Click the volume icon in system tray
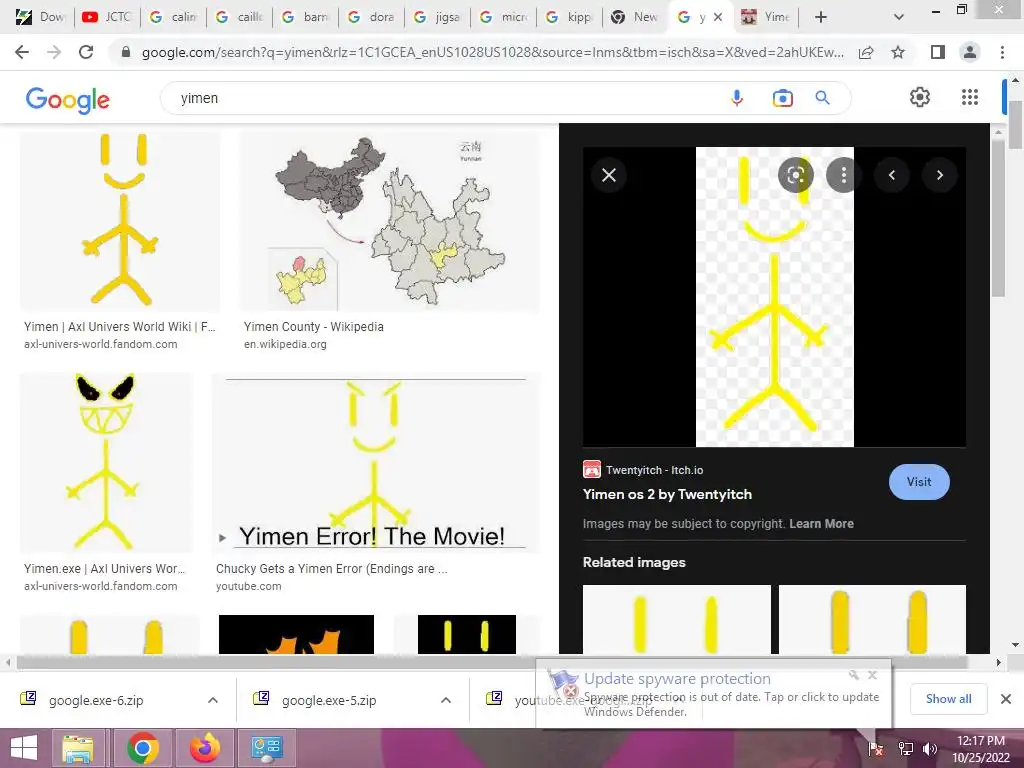The width and height of the screenshot is (1024, 768). pyautogui.click(x=931, y=749)
